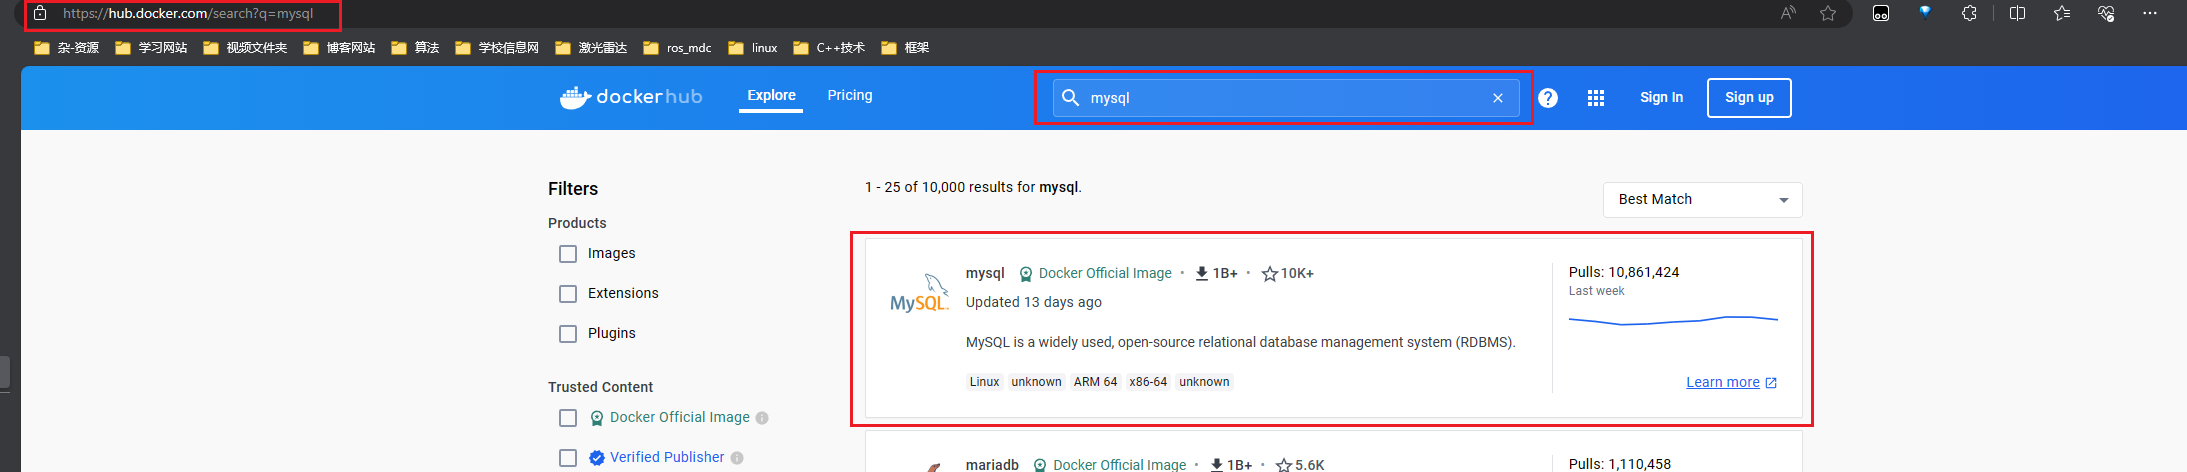This screenshot has width=2187, height=472.
Task: Go to the Pricing tab
Action: (x=850, y=96)
